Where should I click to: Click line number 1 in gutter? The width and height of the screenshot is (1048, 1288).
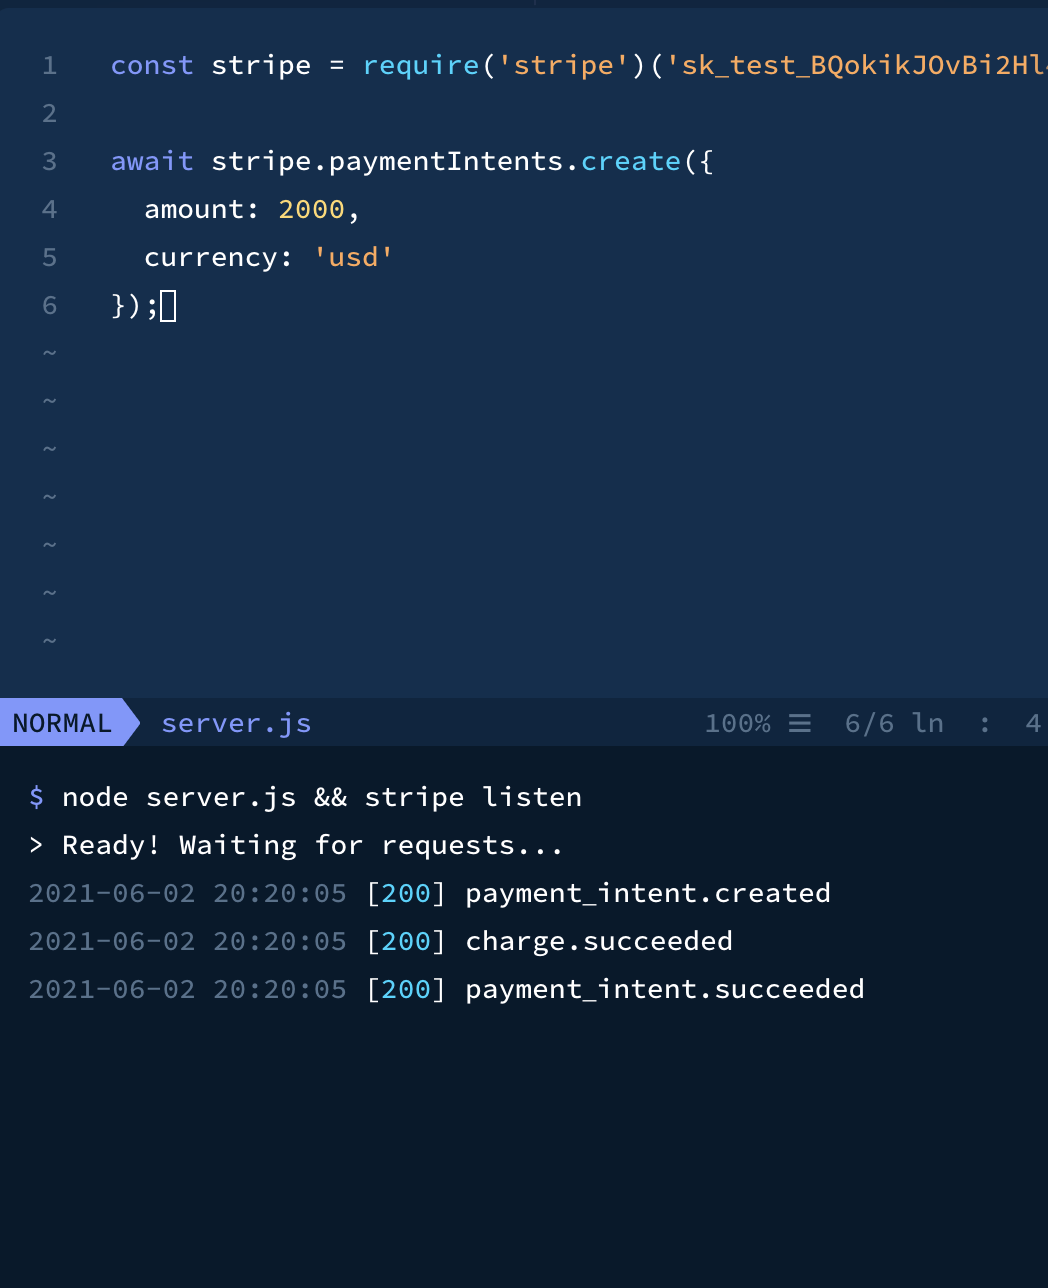(49, 66)
